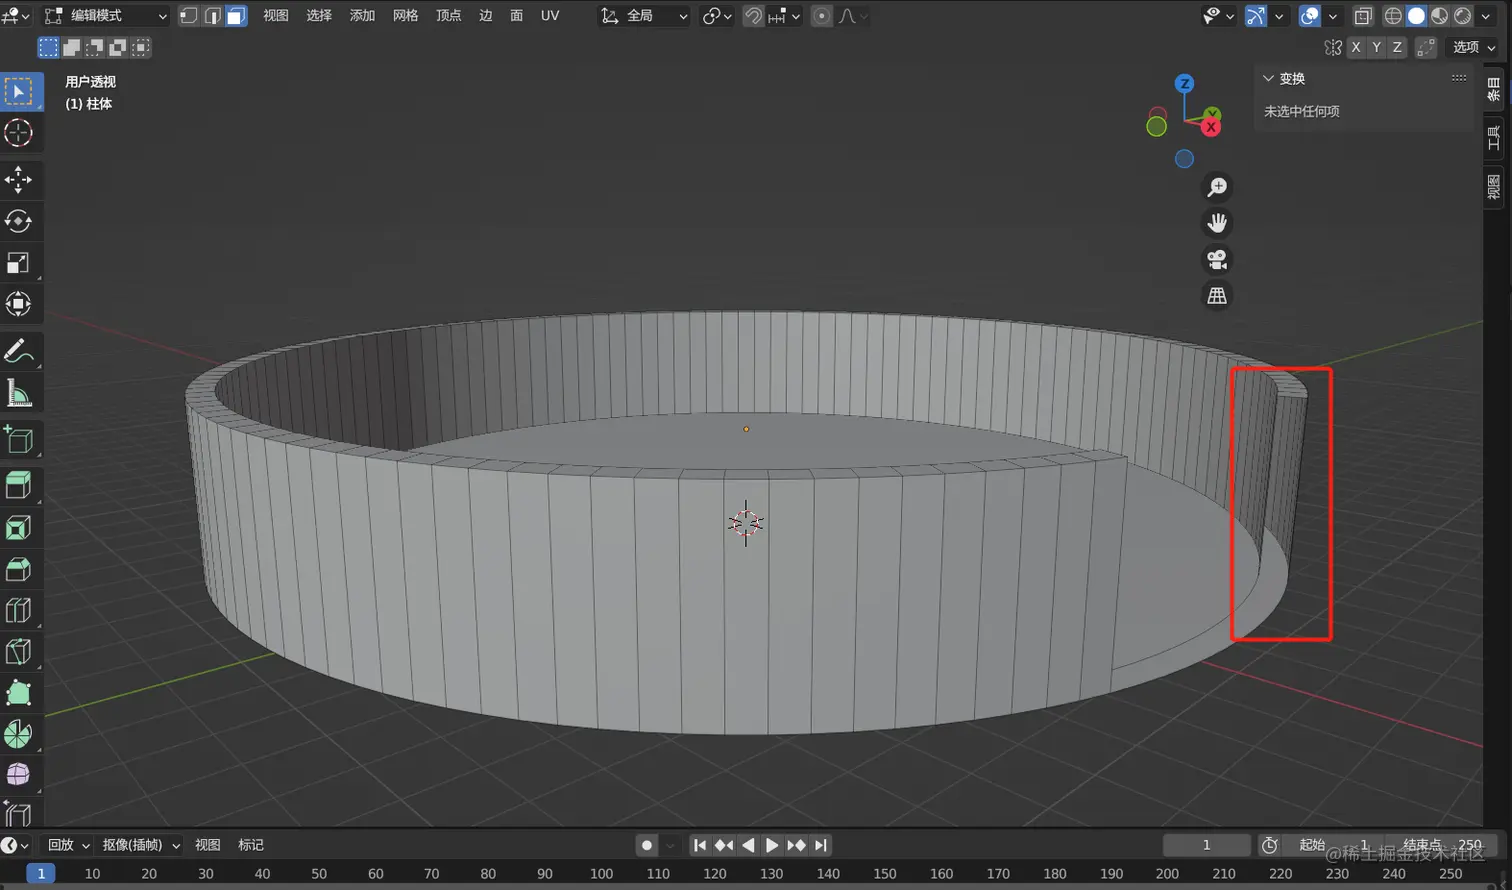Select wireframe viewport shading
Image resolution: width=1512 pixels, height=890 pixels.
tap(1393, 15)
